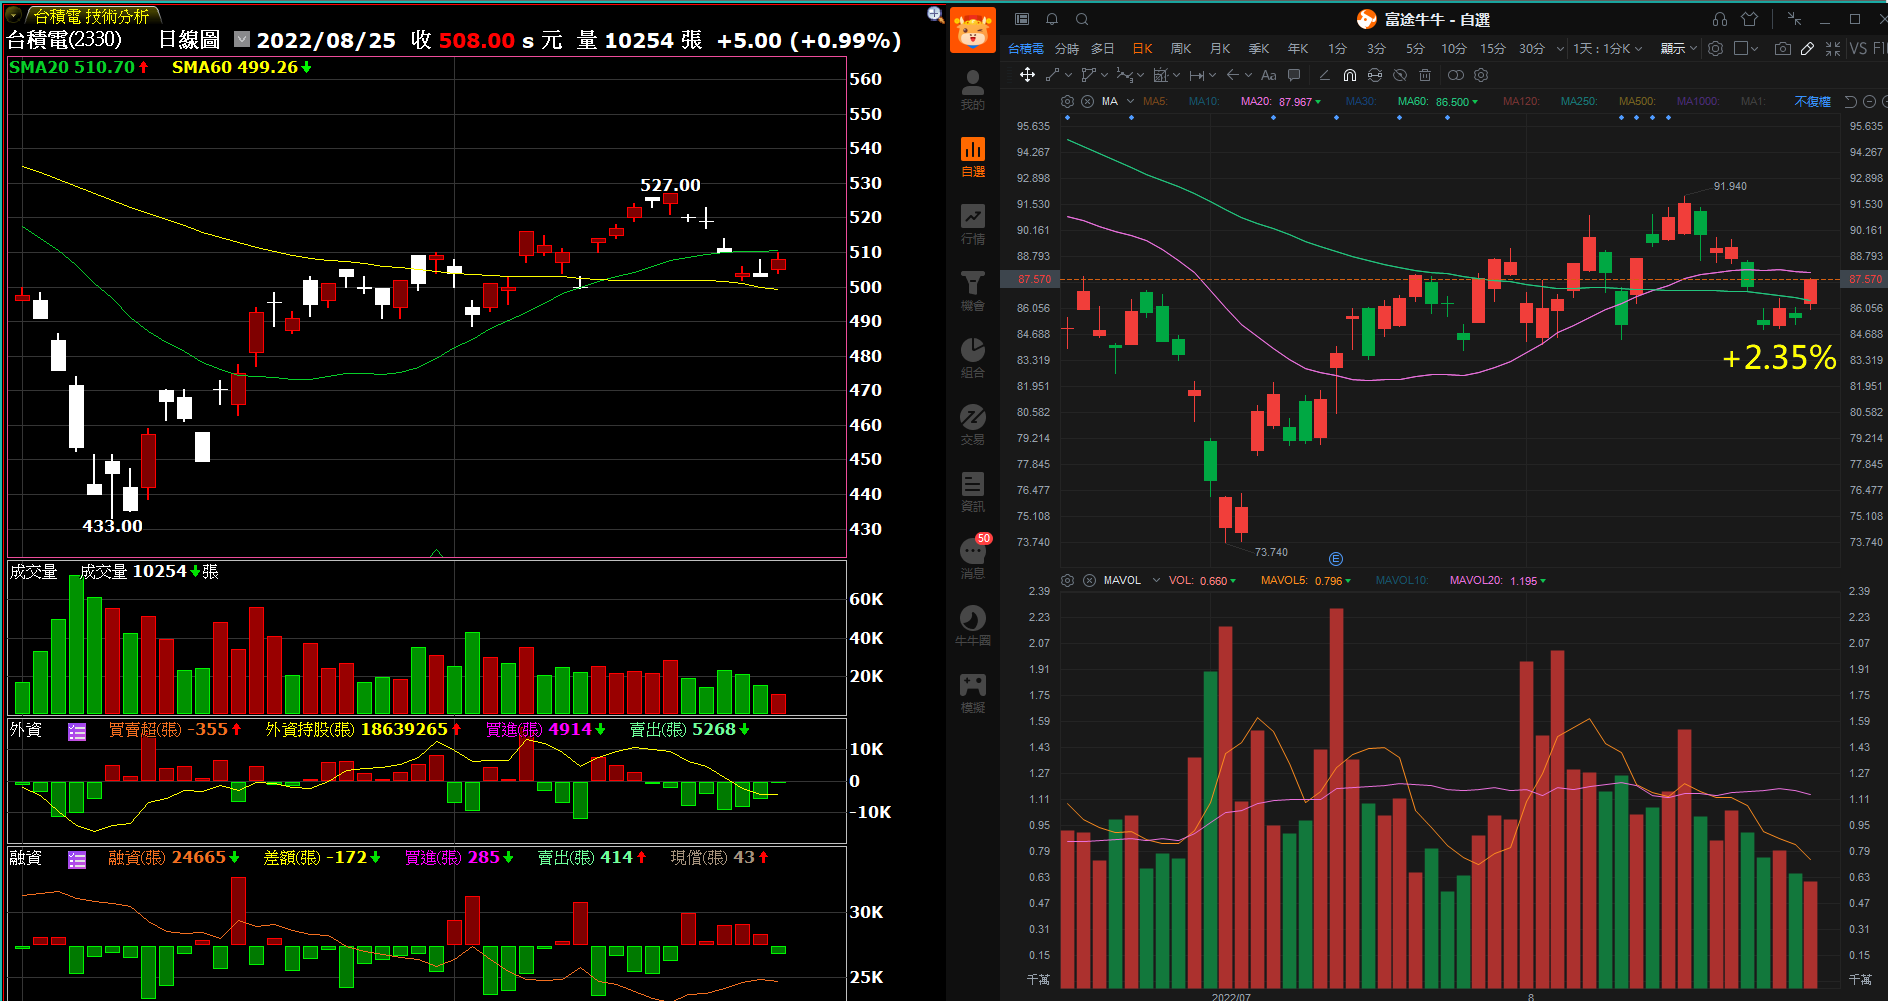
Task: Toggle the MA120 line indicator
Action: 1521,101
